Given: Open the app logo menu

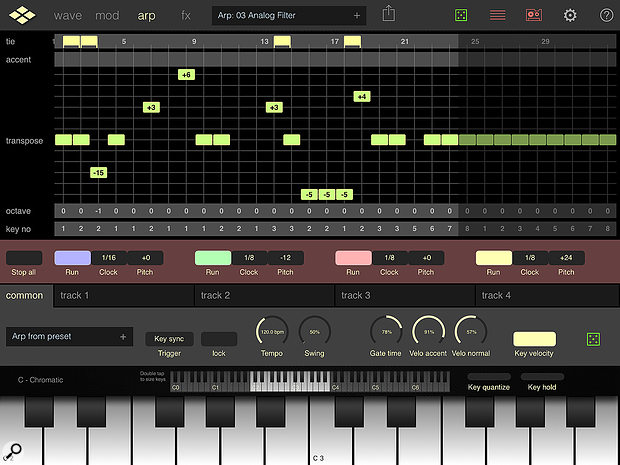Looking at the screenshot, I should pyautogui.click(x=22, y=15).
